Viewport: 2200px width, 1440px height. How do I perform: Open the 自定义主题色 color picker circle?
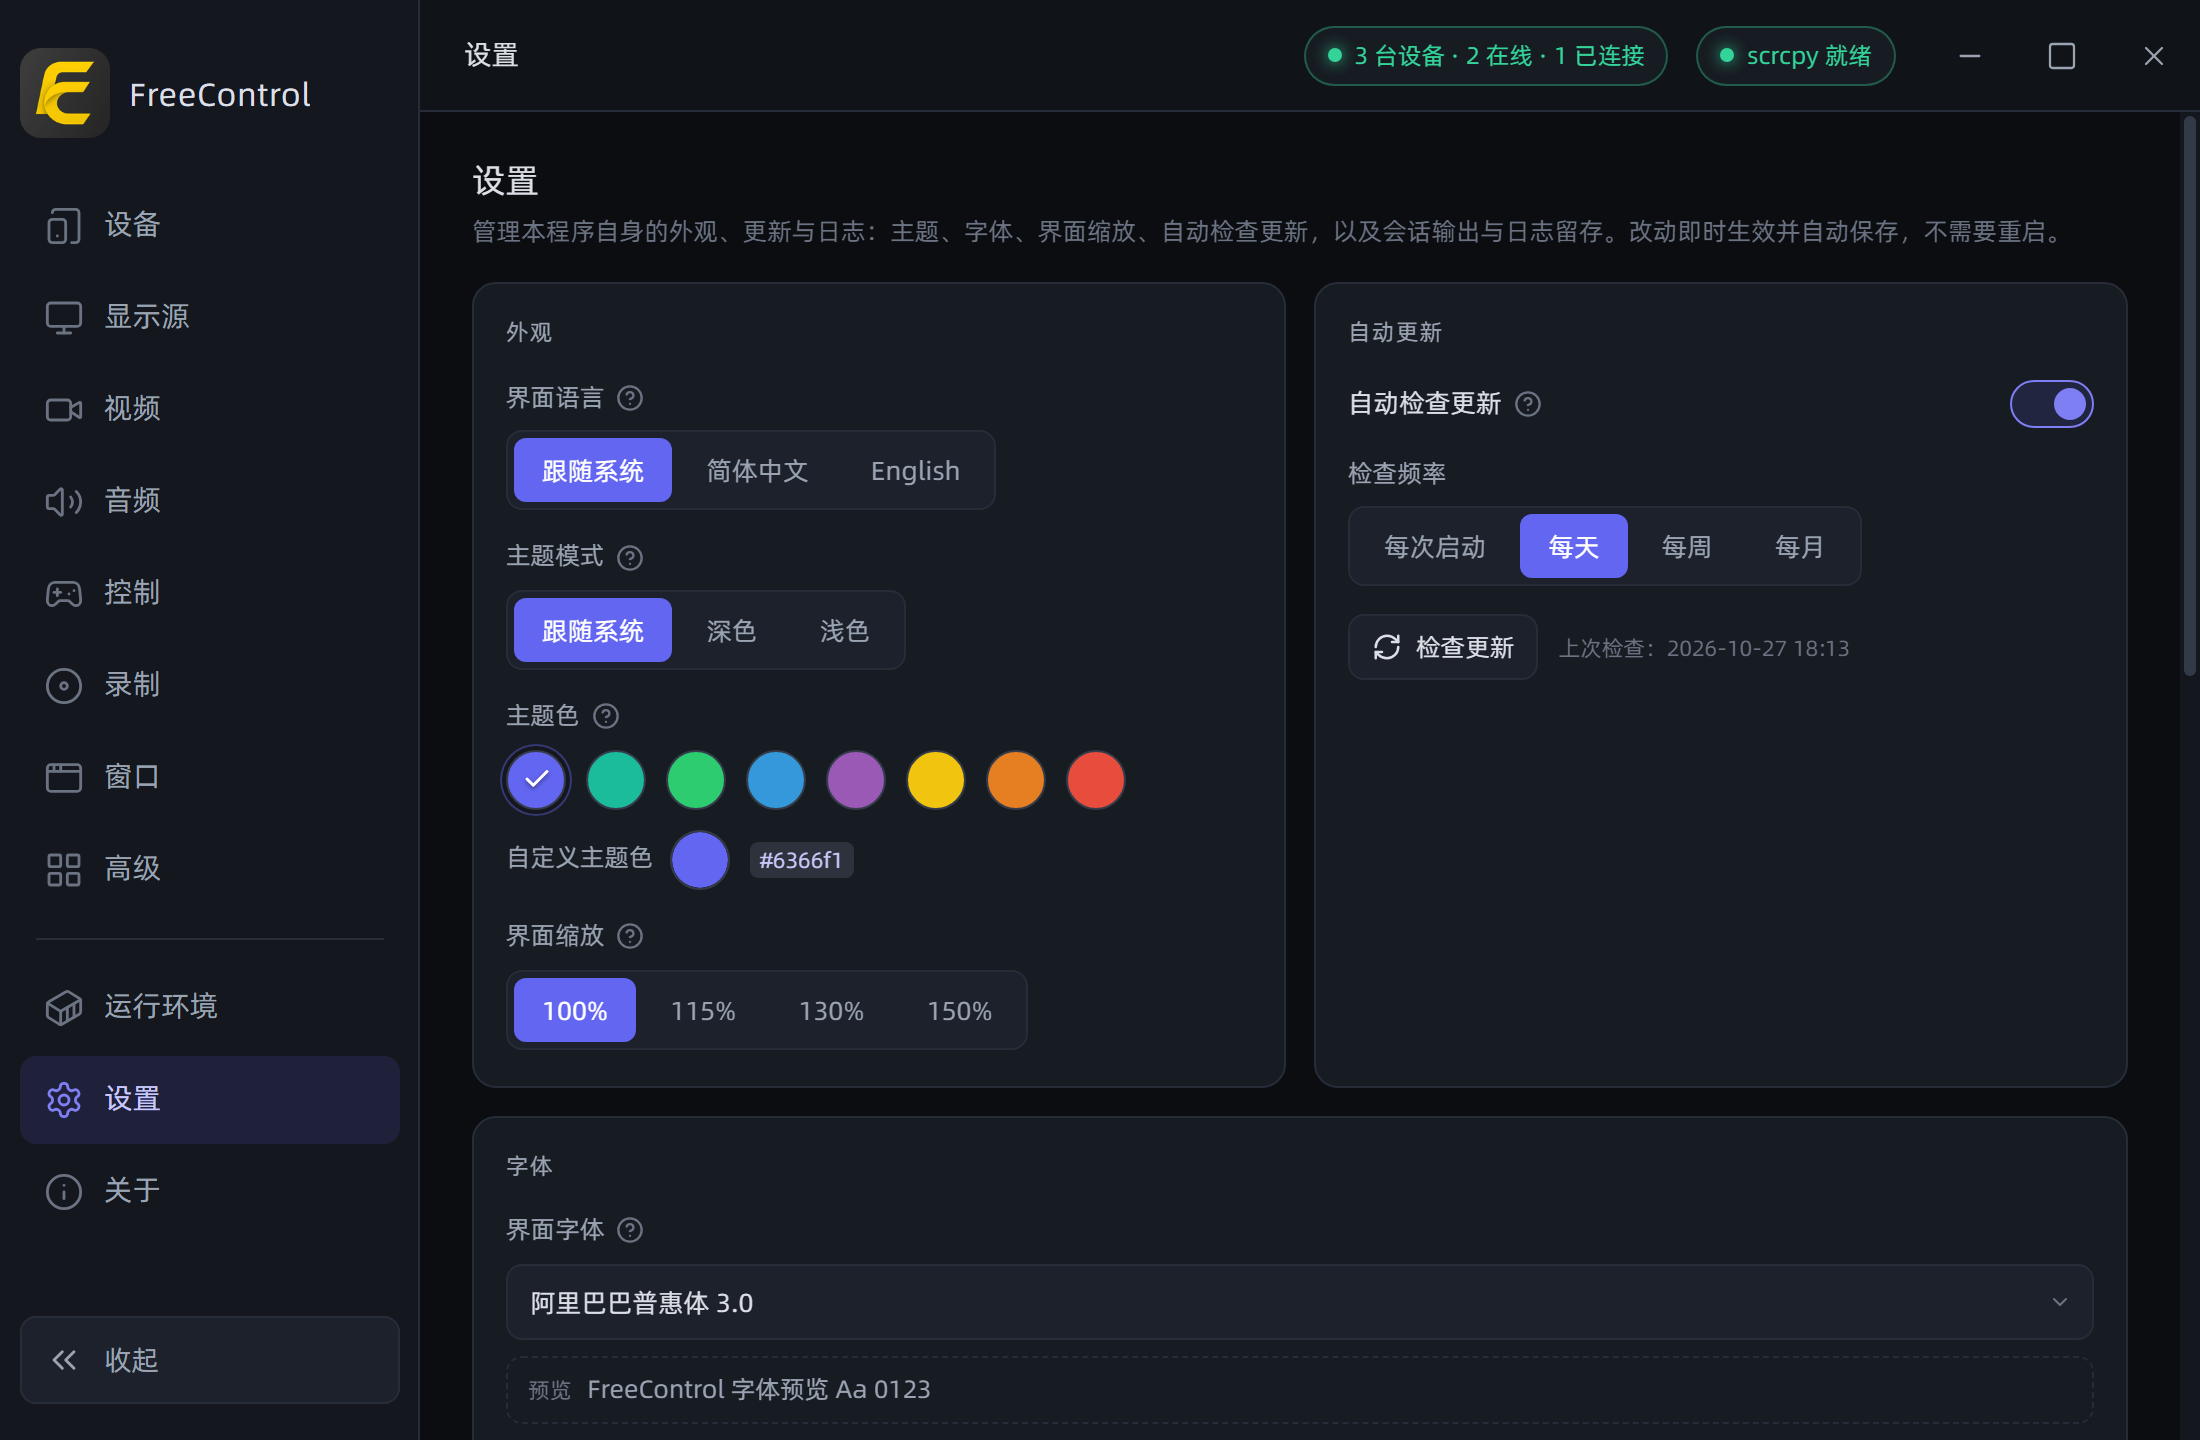coord(700,860)
